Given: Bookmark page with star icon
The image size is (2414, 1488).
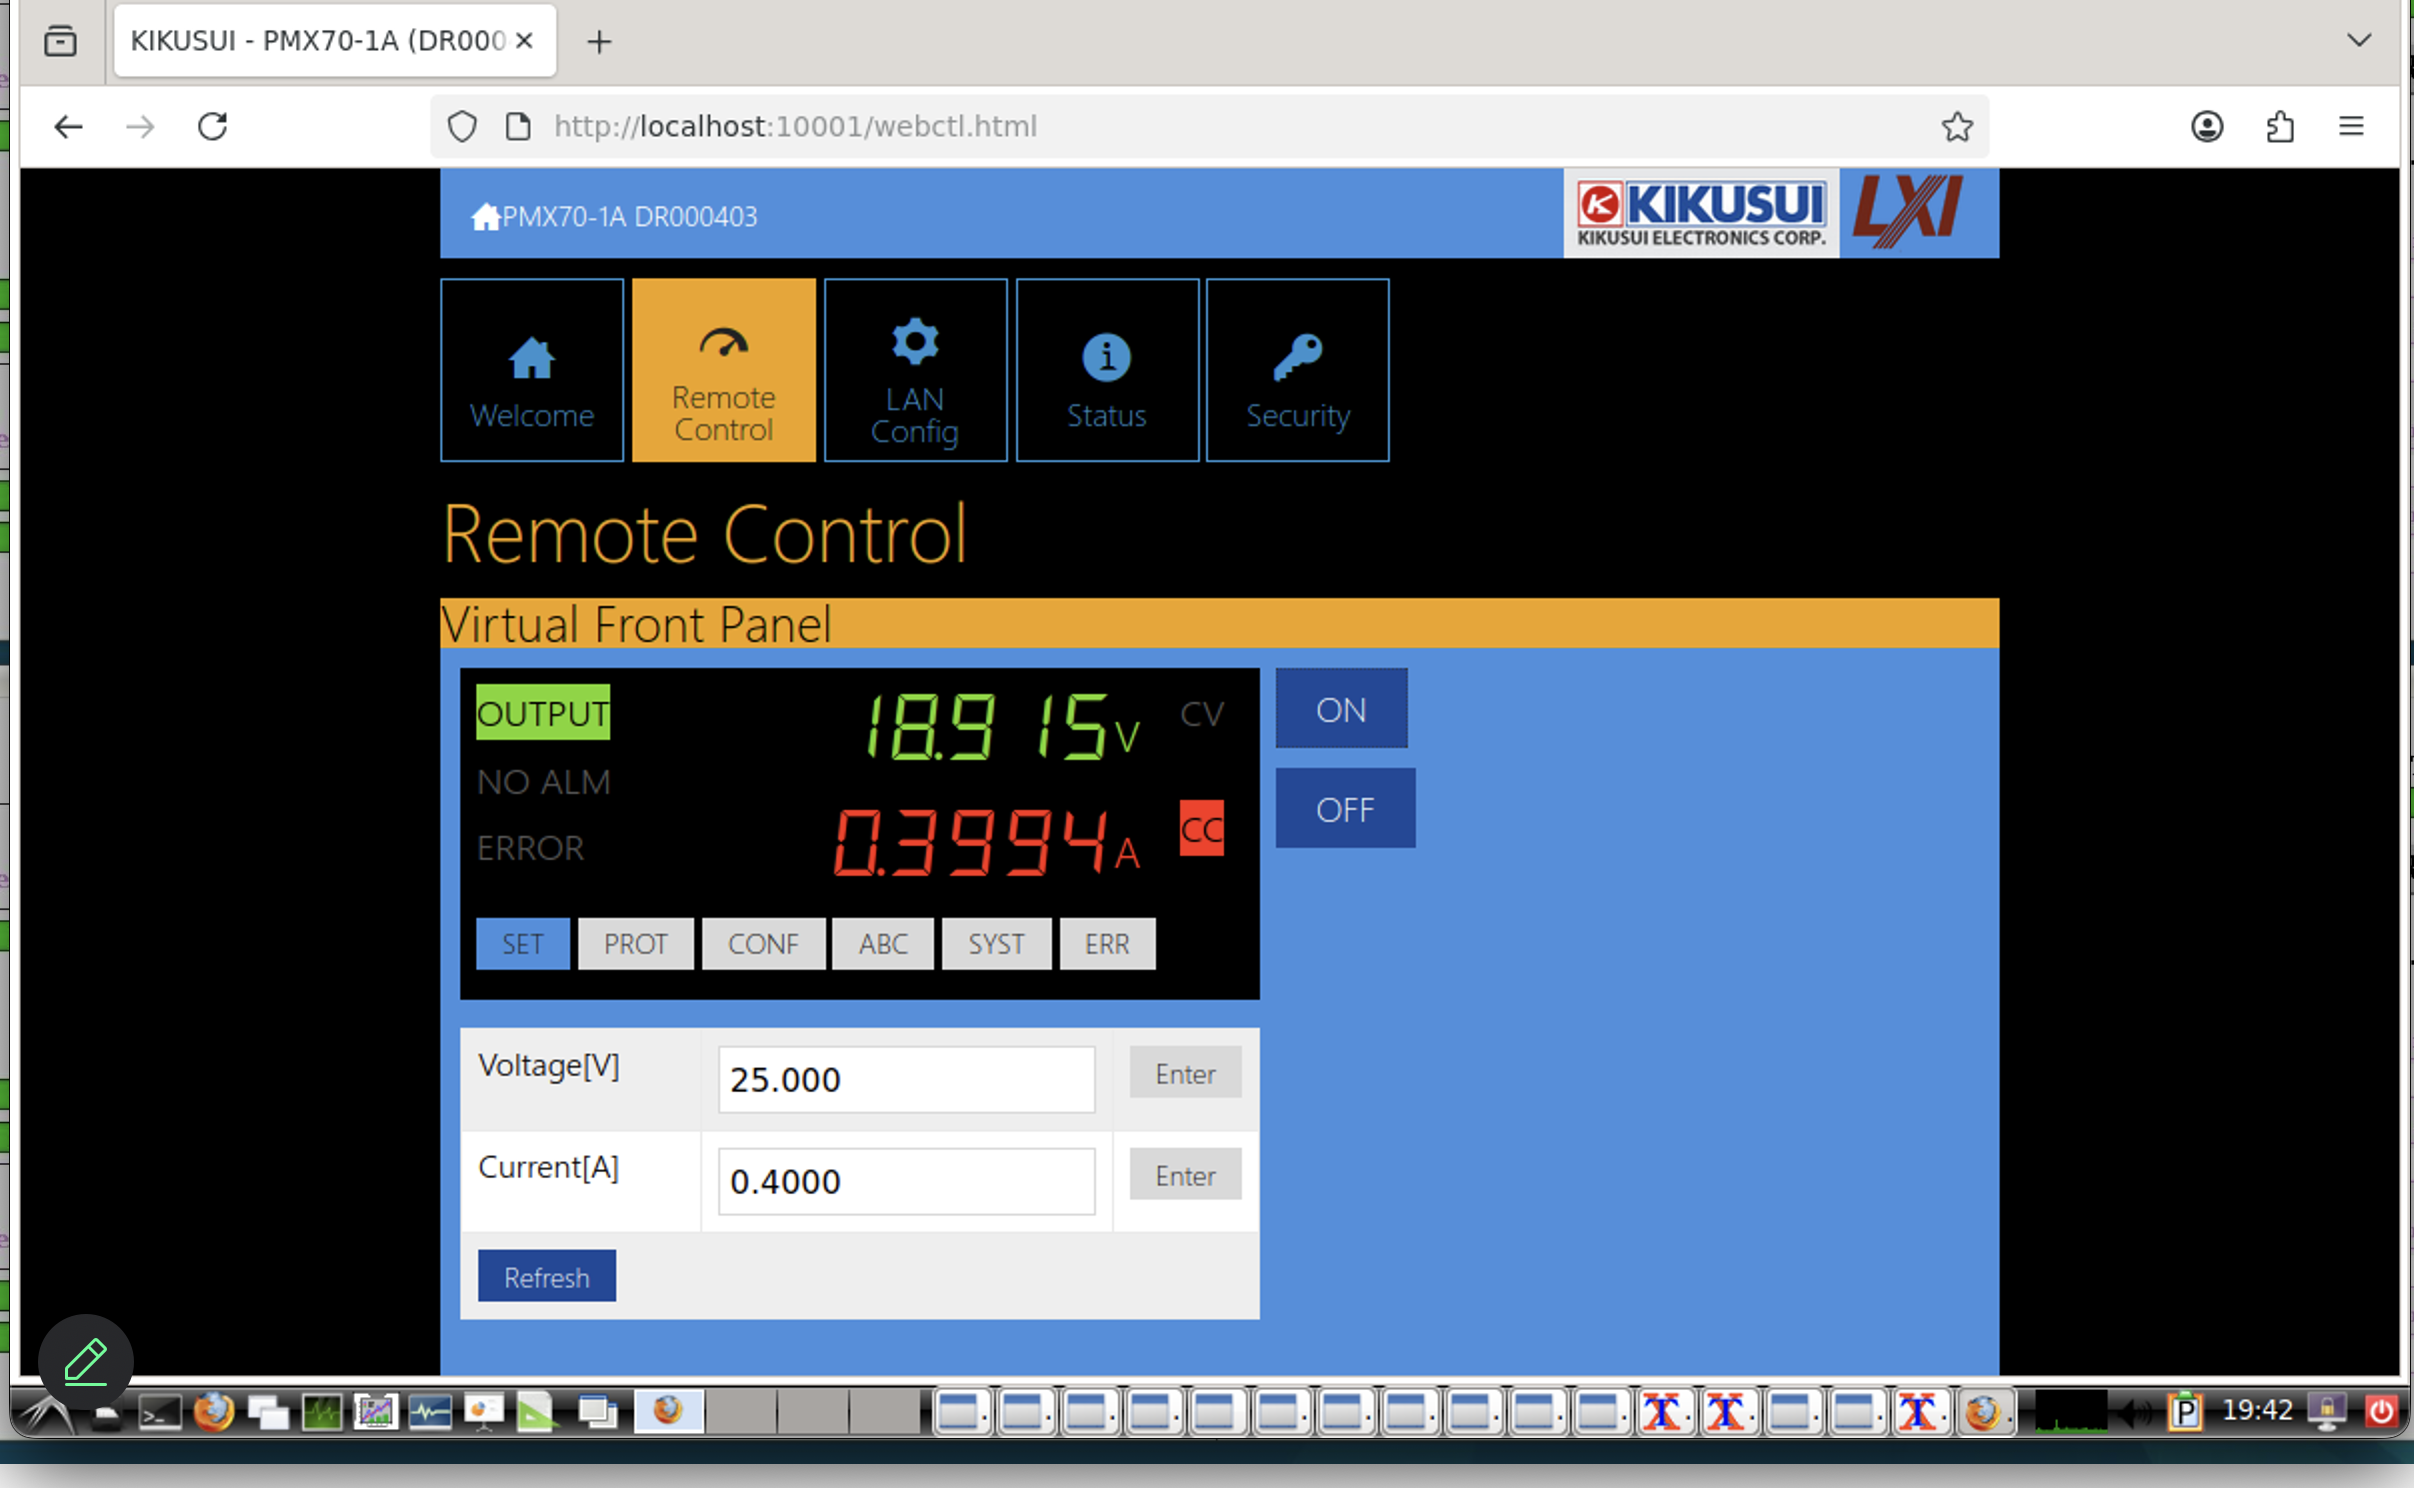Looking at the screenshot, I should tap(1956, 127).
